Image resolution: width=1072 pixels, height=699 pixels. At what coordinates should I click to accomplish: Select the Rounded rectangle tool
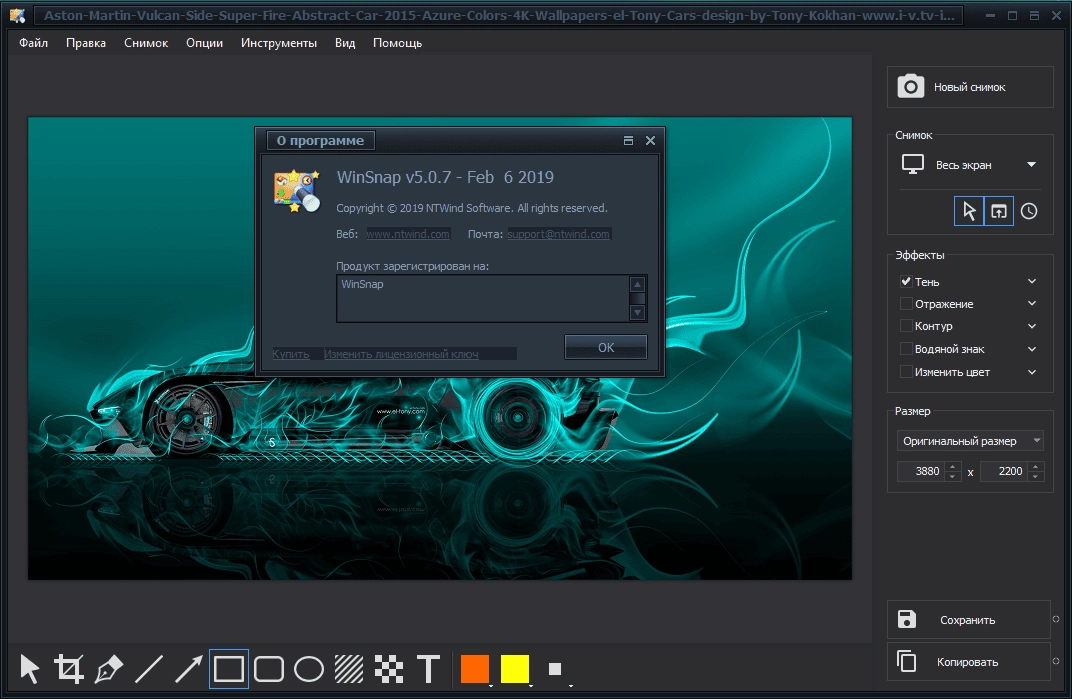click(269, 669)
